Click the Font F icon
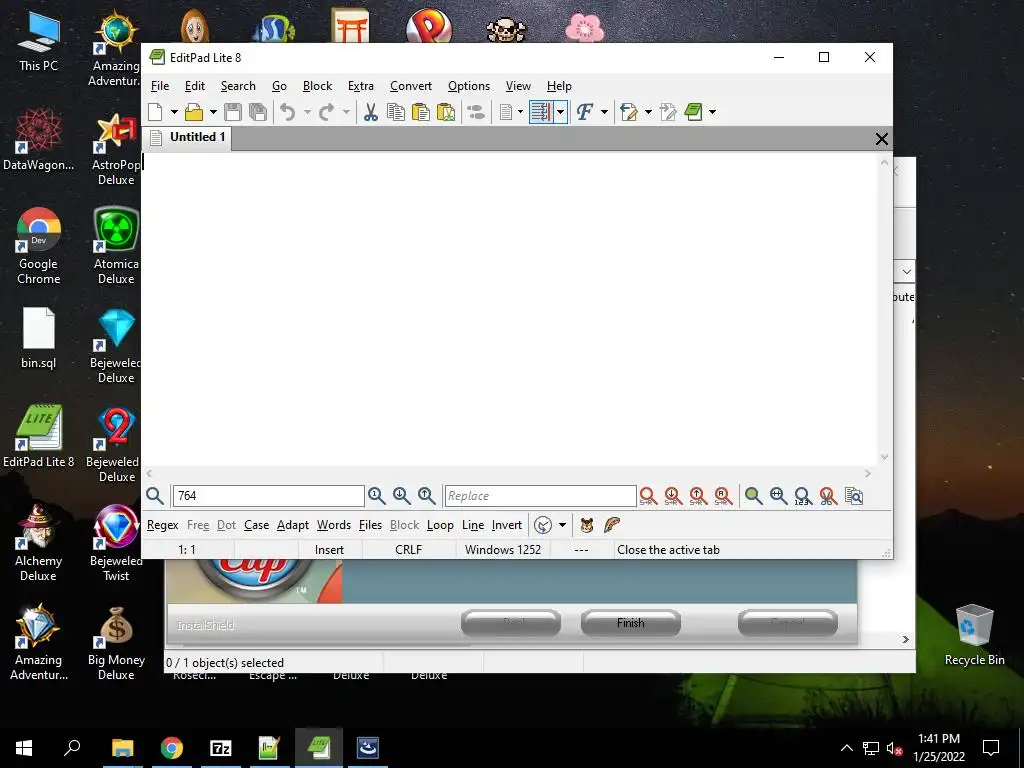The width and height of the screenshot is (1024, 768). [x=584, y=112]
